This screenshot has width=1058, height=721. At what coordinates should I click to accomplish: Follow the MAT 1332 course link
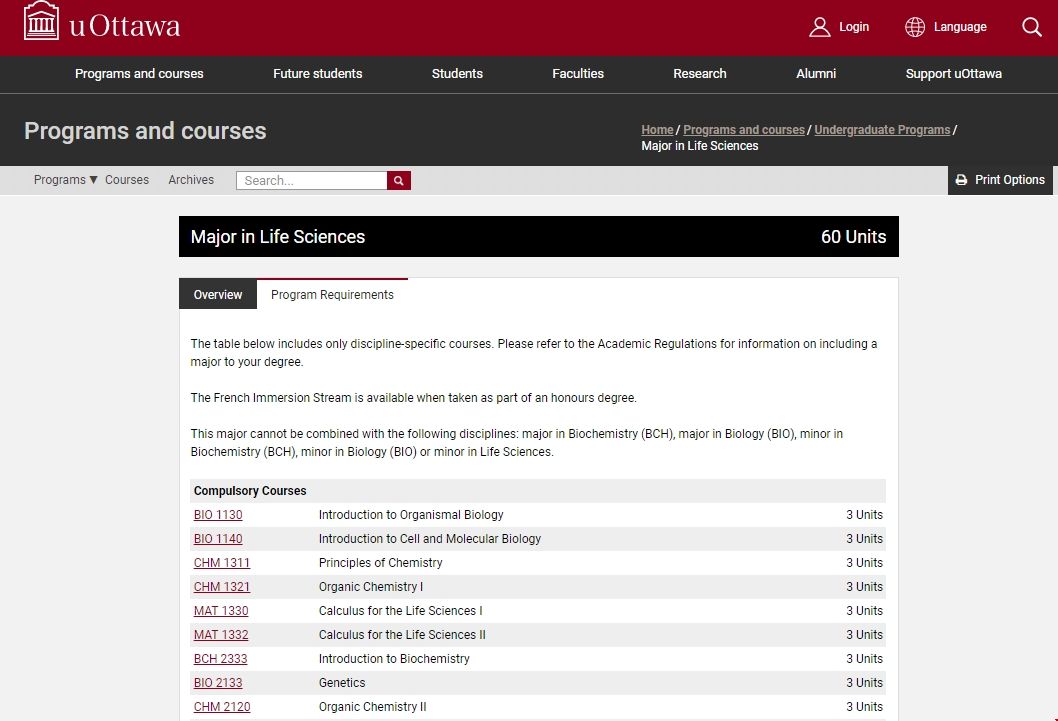pos(221,635)
